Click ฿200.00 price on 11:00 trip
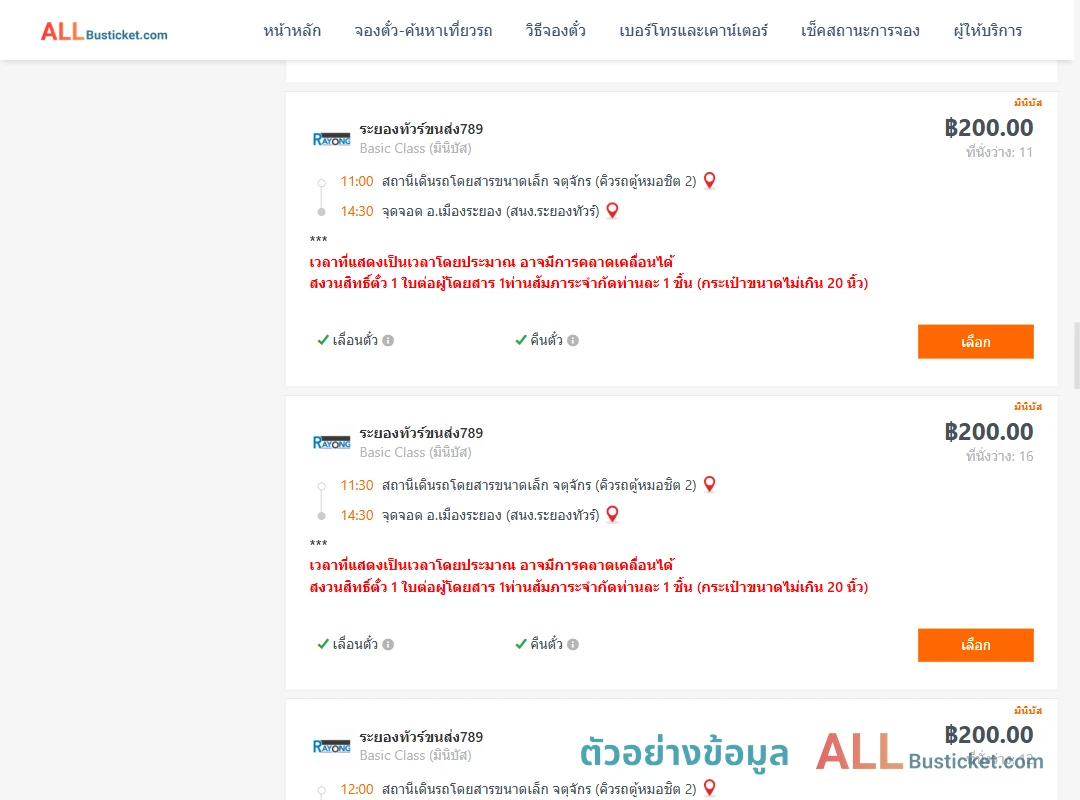Screen dimensions: 1080x800 [989, 127]
